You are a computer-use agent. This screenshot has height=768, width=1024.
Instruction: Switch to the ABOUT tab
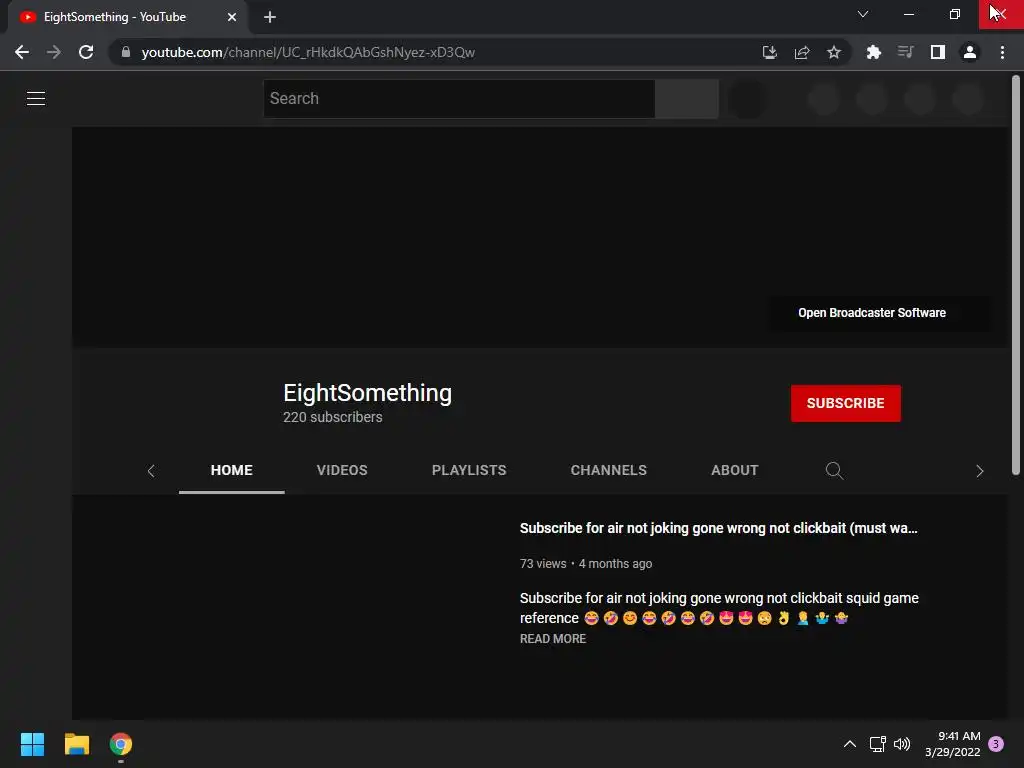pyautogui.click(x=735, y=470)
